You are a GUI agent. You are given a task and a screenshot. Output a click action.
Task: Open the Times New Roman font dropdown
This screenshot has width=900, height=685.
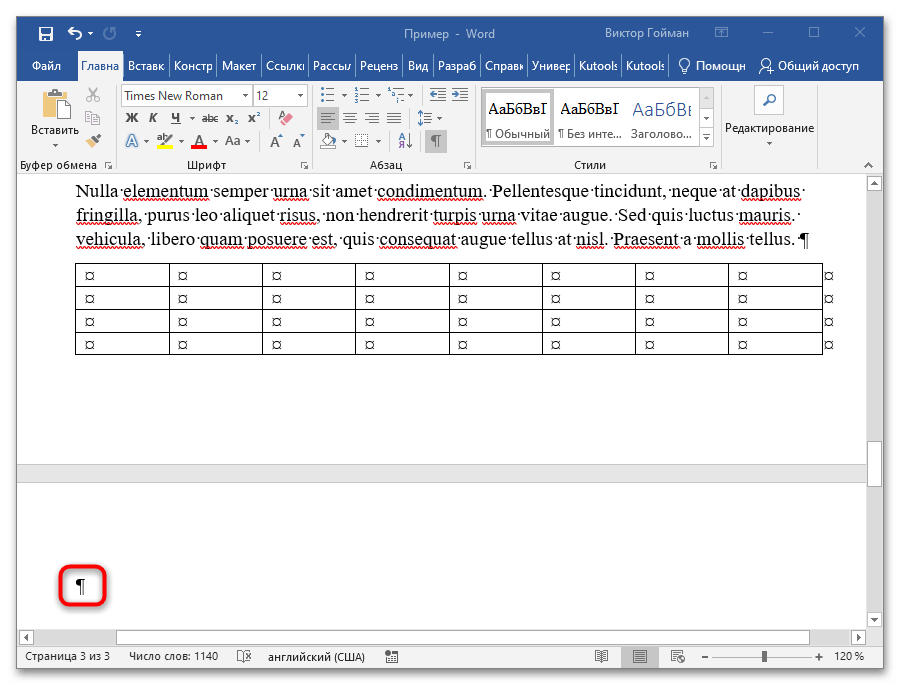pos(245,95)
